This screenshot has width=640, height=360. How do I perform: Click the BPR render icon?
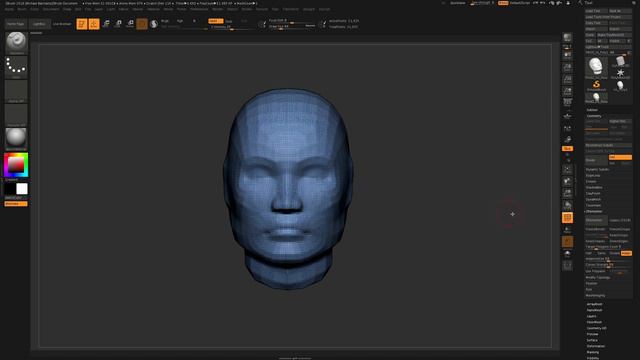pos(567,38)
